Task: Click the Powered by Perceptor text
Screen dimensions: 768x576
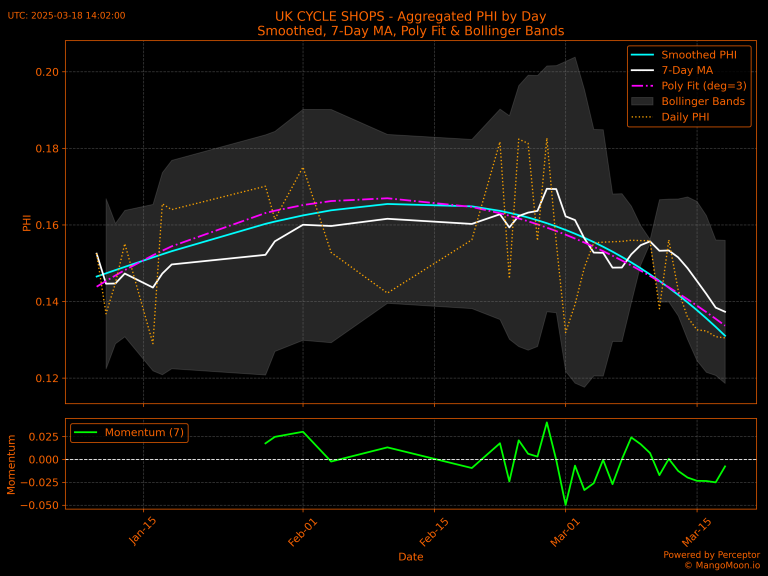Action: (x=711, y=554)
